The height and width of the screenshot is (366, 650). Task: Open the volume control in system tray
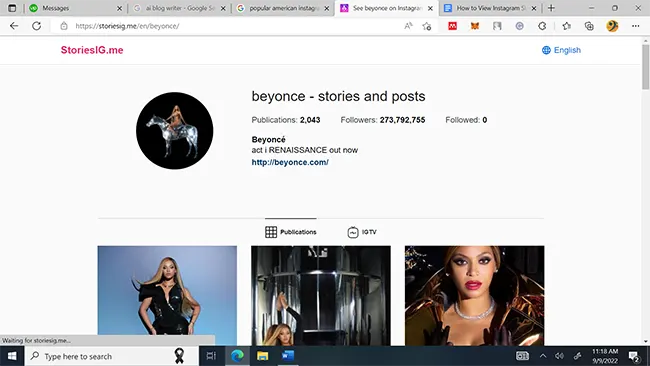[x=559, y=356]
